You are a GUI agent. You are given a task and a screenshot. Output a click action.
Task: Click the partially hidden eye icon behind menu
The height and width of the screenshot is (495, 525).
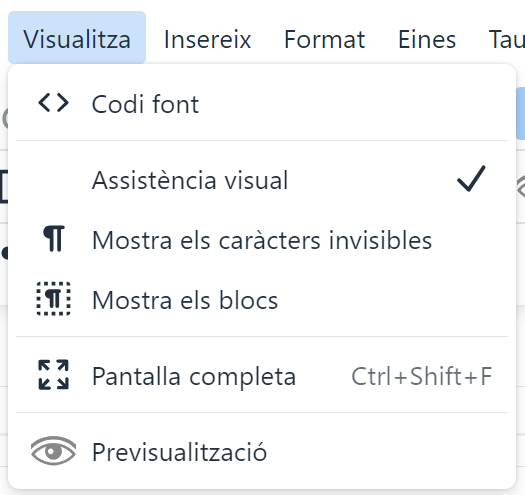(521, 187)
